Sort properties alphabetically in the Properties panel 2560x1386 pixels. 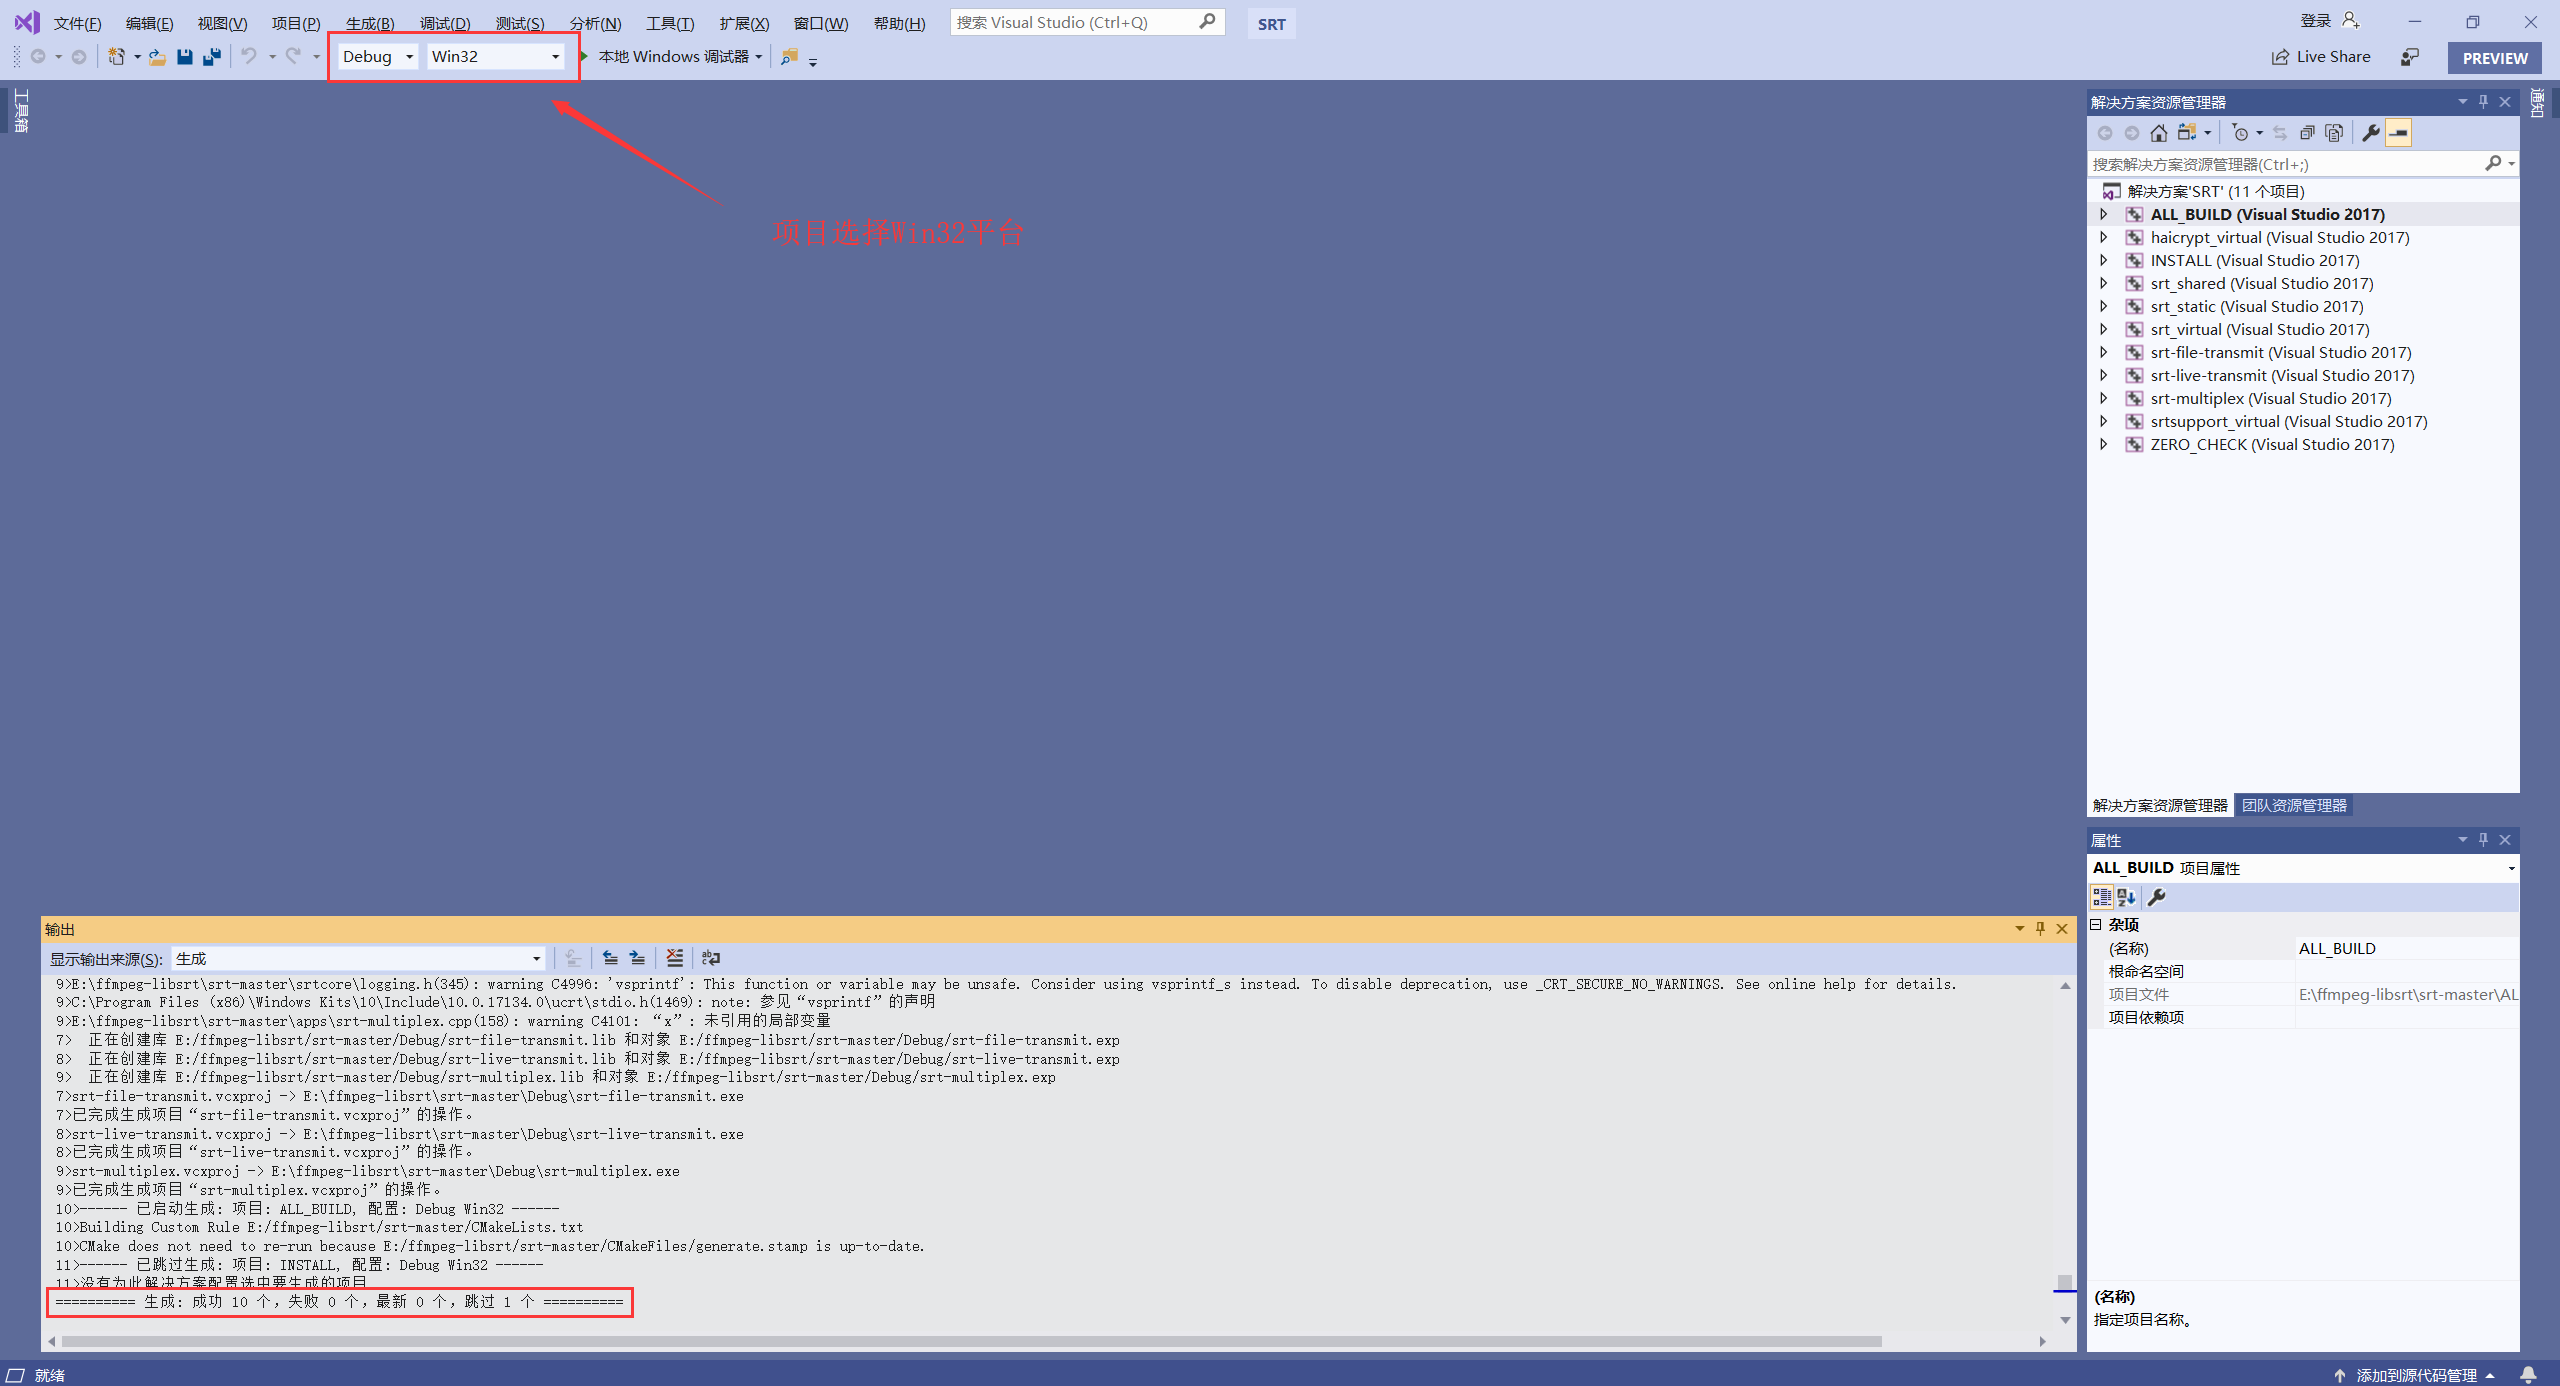coord(2125,897)
